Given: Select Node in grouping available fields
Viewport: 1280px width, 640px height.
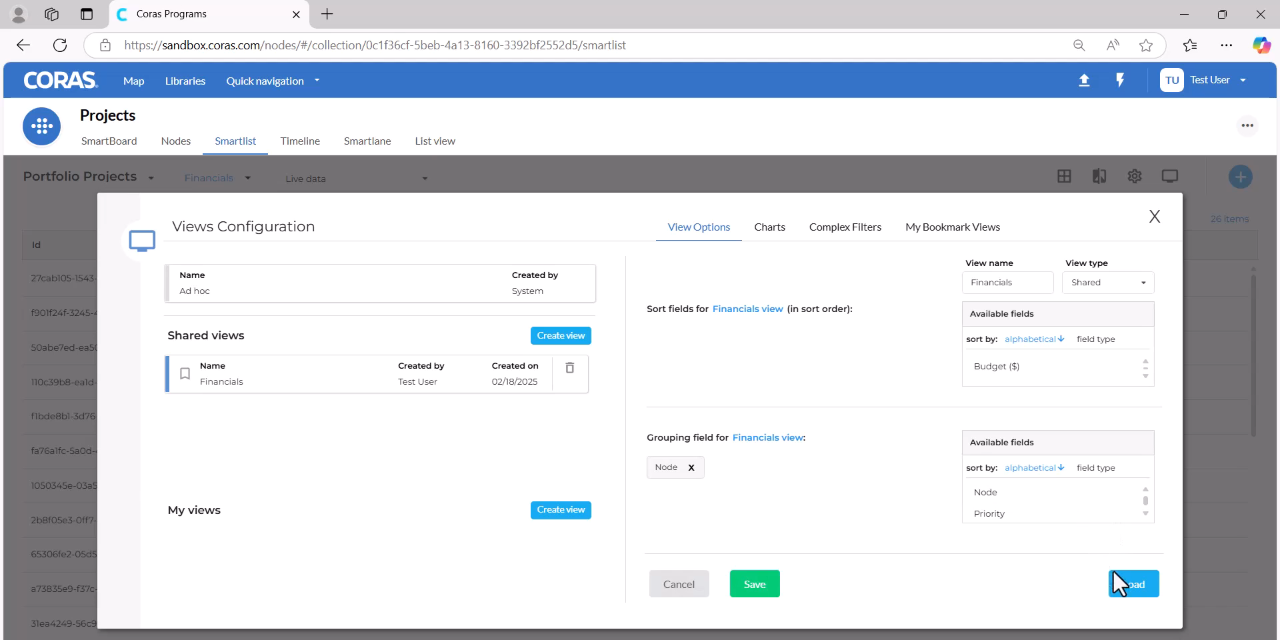Looking at the screenshot, I should 985,492.
